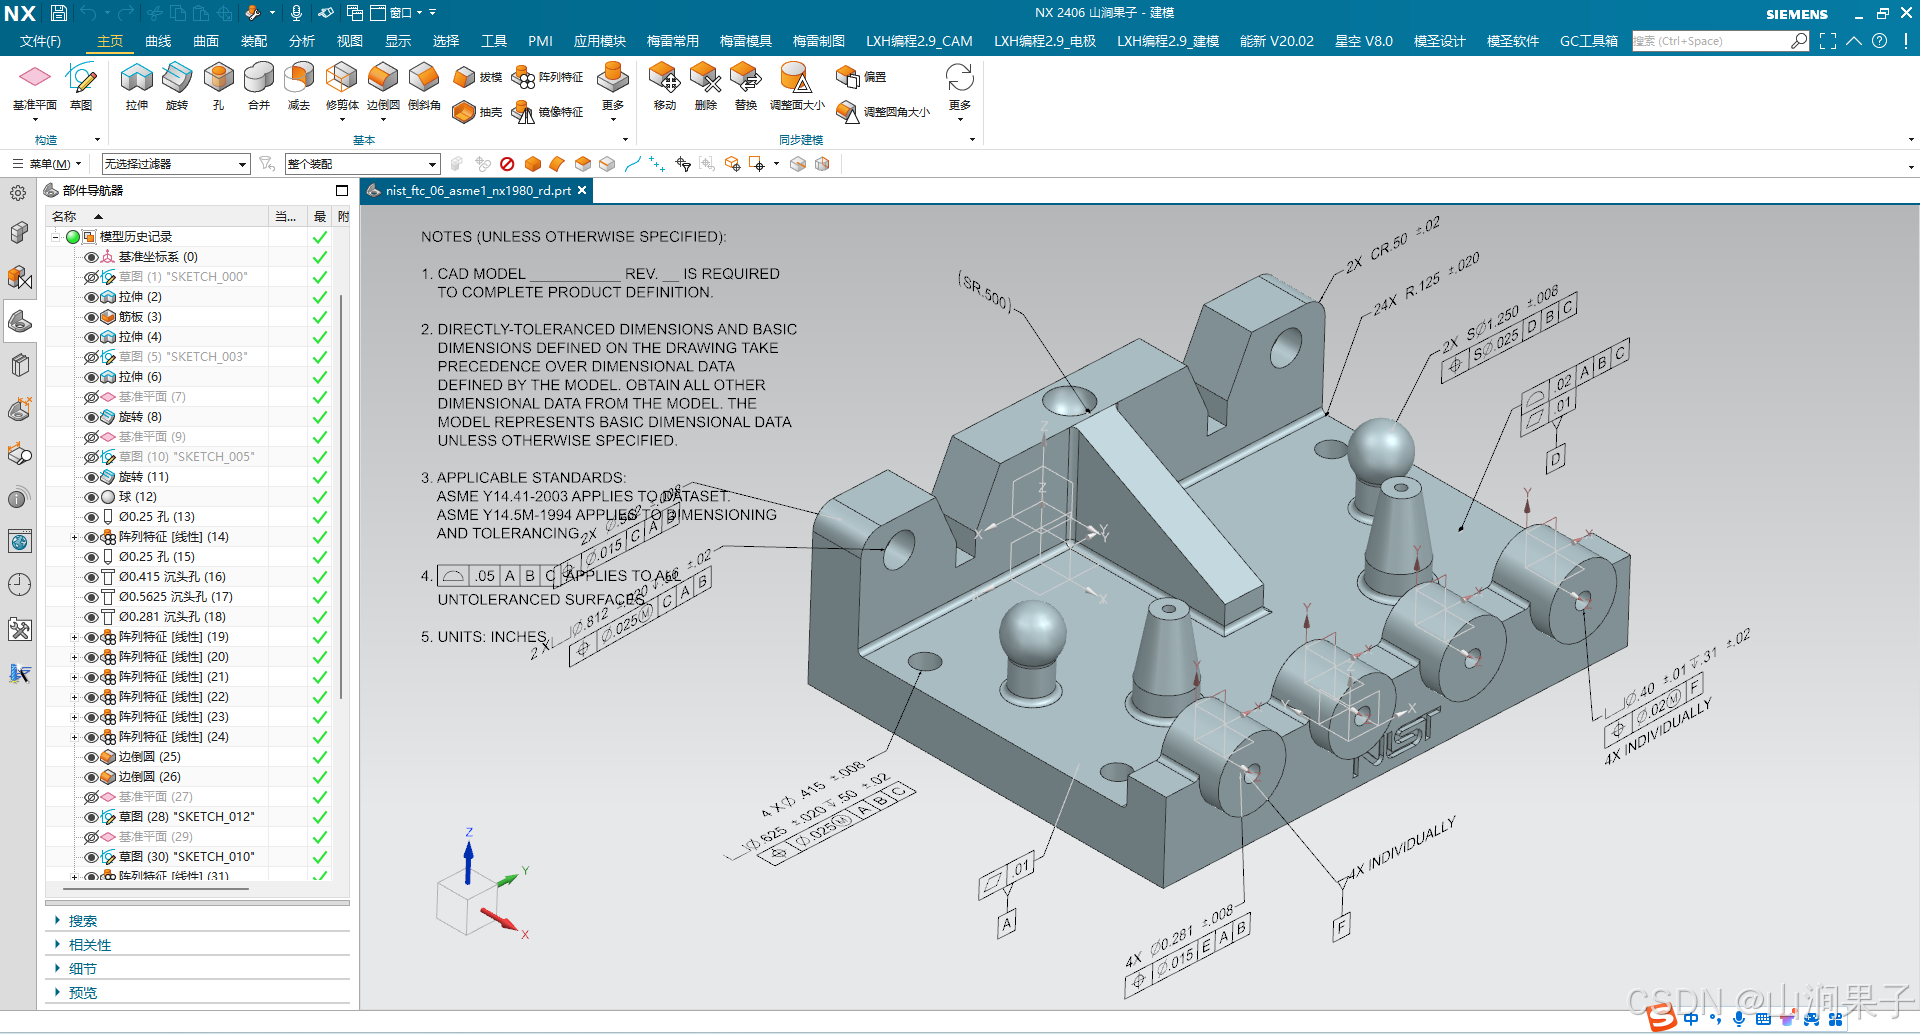Screen dimensions: 1920x1034
Task: Open the 菜单(M) menu button
Action: pos(47,164)
